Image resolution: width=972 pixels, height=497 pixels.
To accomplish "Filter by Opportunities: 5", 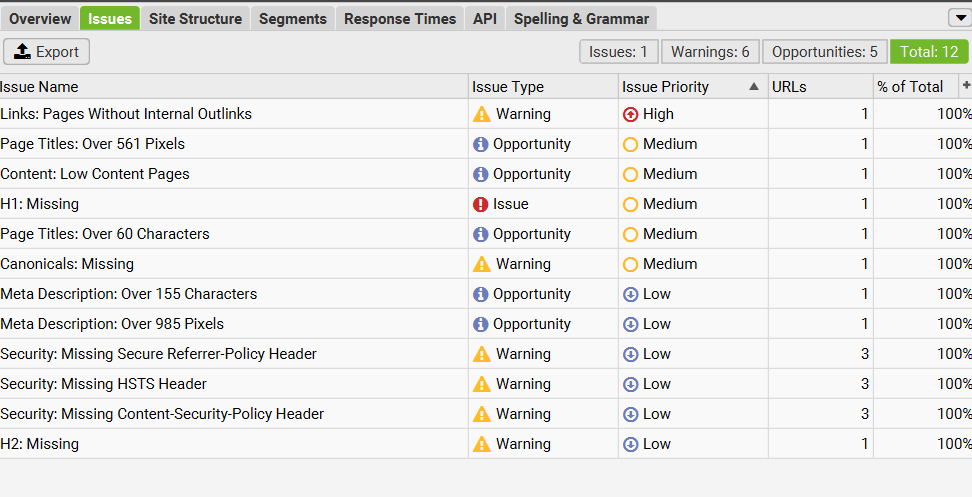I will (824, 51).
